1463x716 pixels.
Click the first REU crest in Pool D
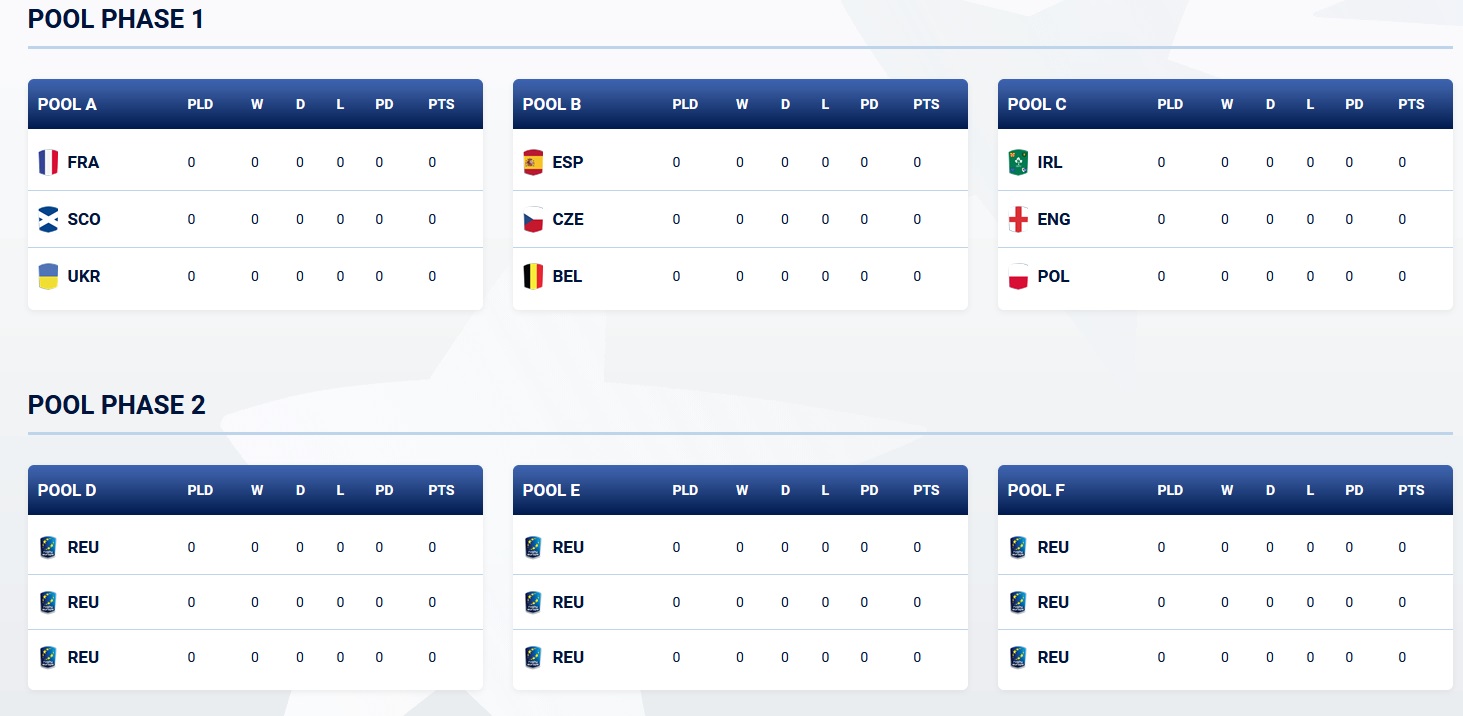48,547
